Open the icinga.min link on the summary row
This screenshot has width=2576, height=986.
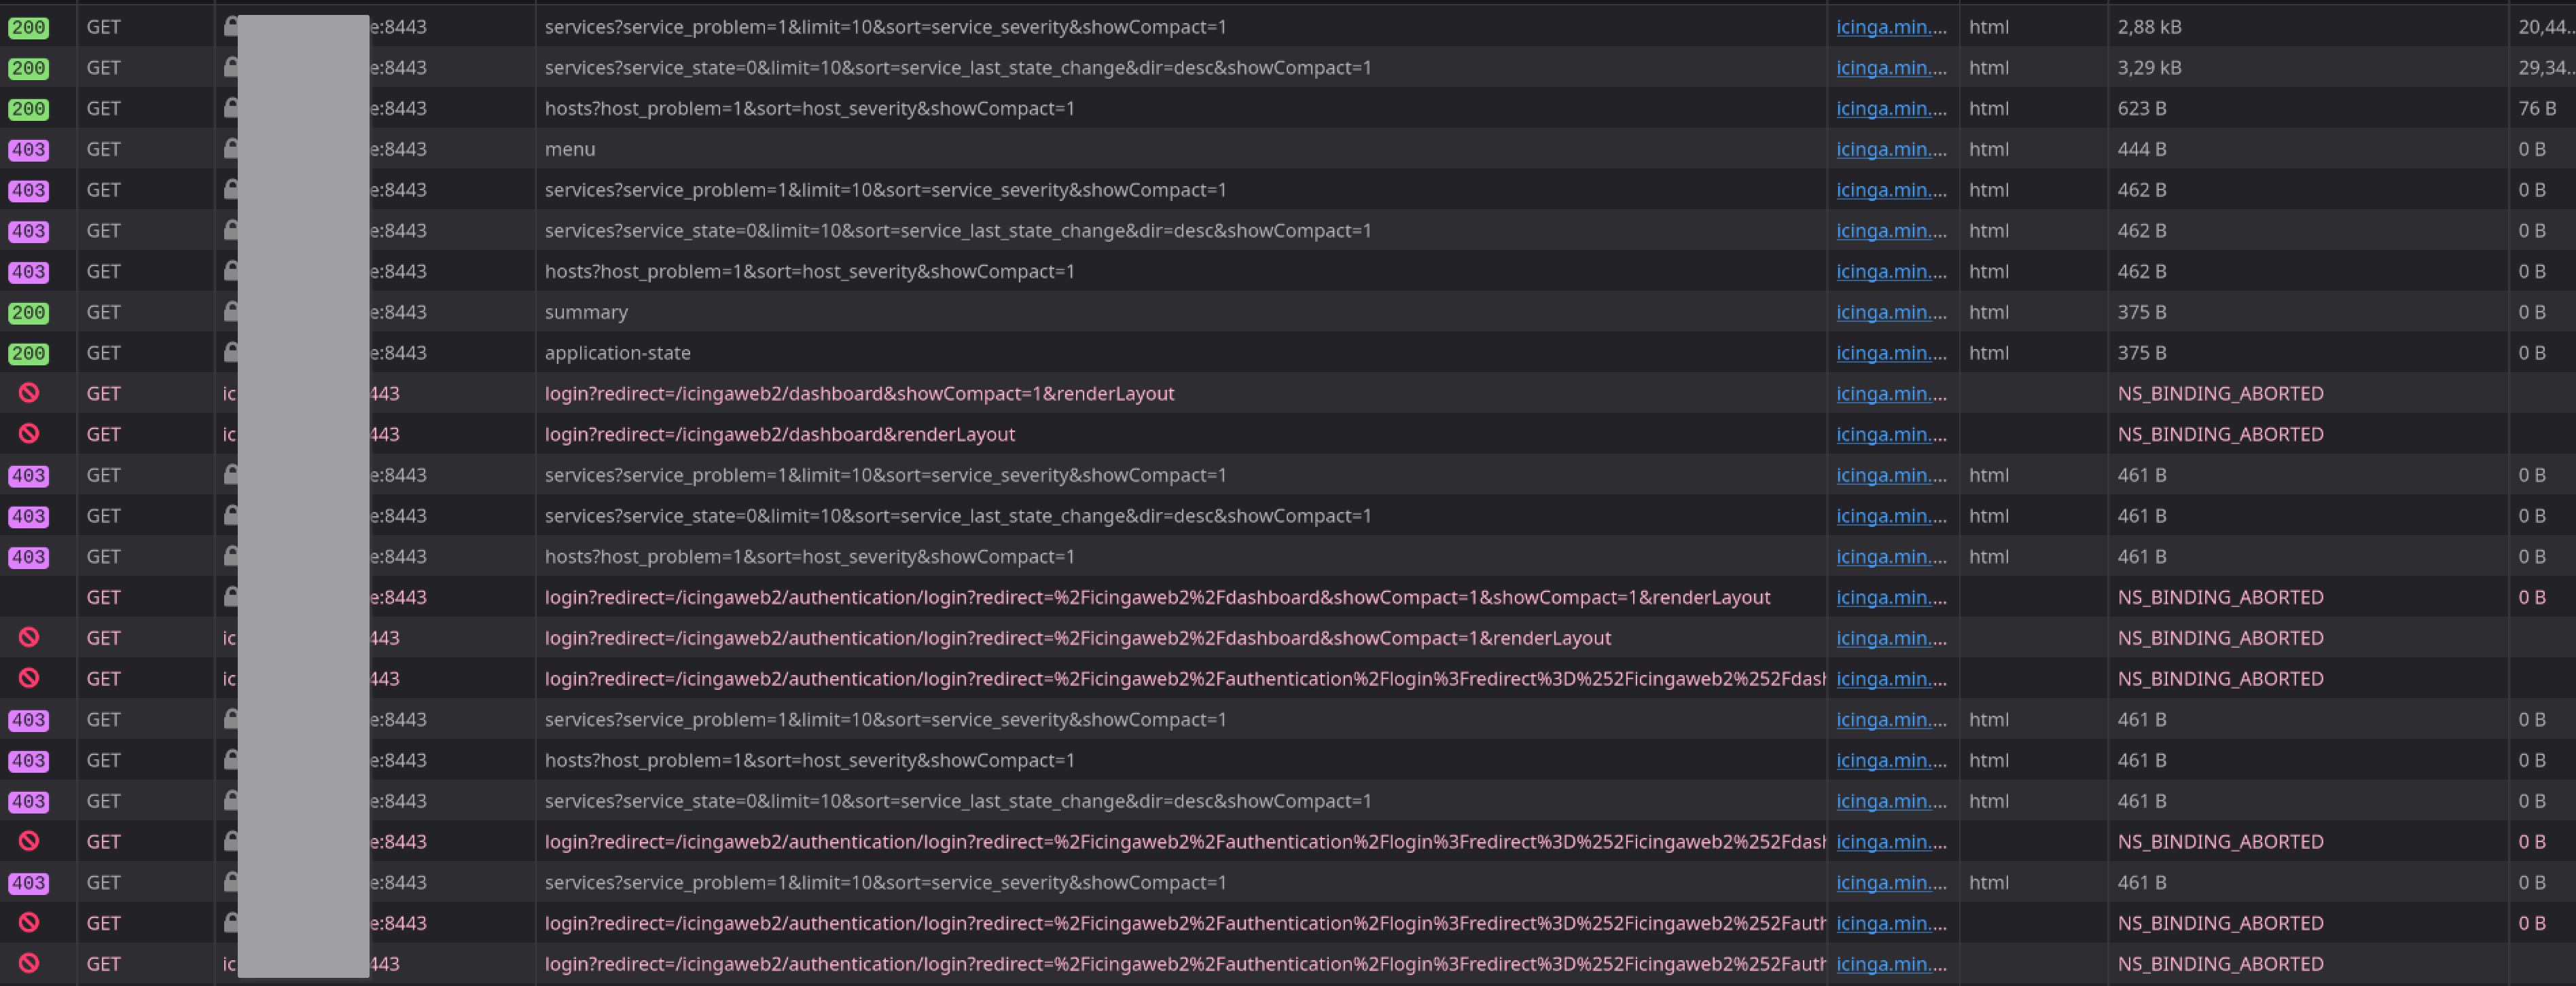pyautogui.click(x=1891, y=312)
